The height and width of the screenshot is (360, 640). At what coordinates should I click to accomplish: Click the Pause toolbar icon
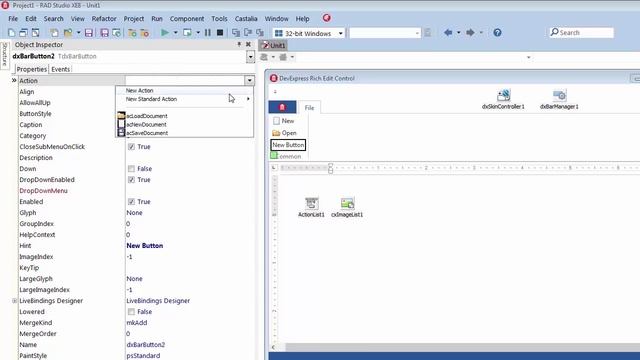pyautogui.click(x=208, y=33)
